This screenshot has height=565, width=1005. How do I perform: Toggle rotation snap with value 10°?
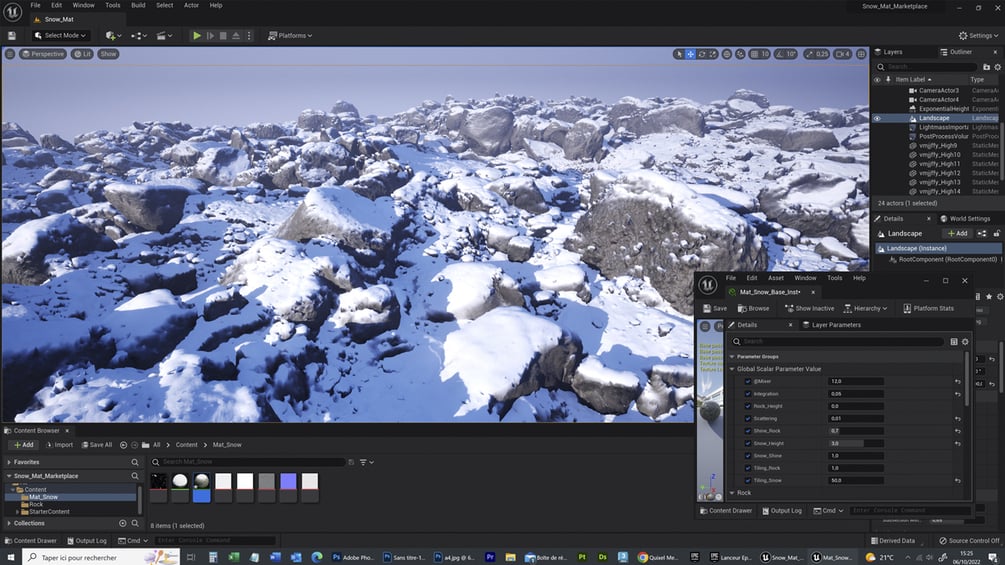pyautogui.click(x=786, y=54)
